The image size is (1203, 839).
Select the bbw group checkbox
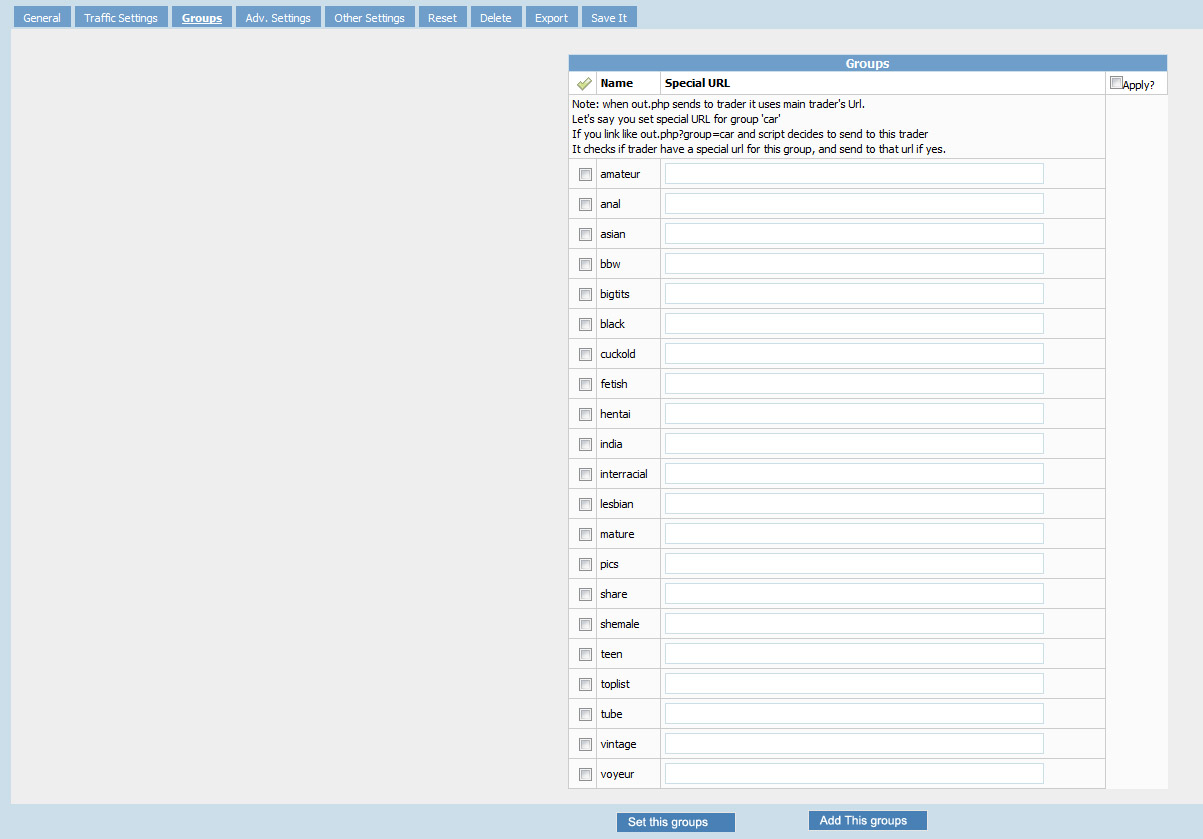click(x=586, y=265)
